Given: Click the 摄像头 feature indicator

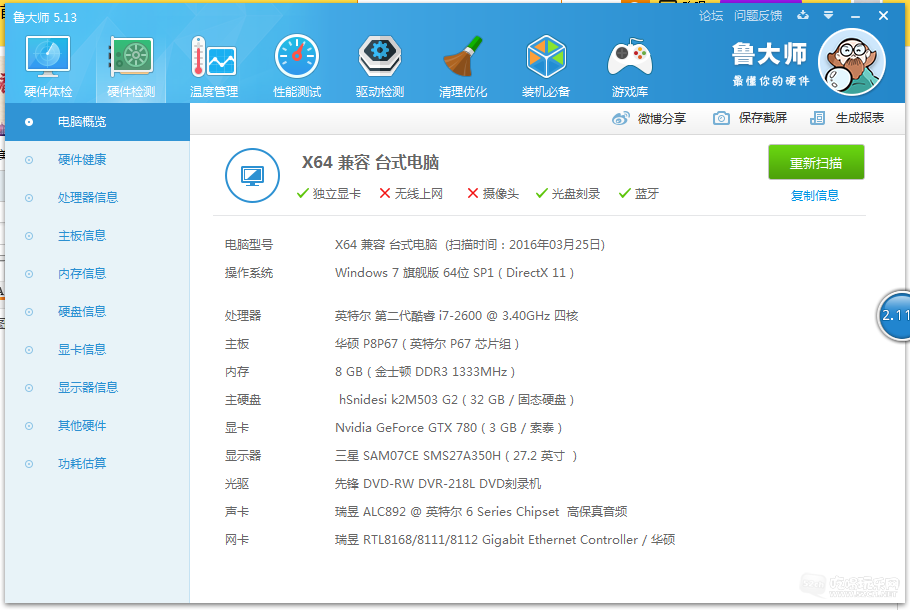Looking at the screenshot, I should tap(493, 194).
